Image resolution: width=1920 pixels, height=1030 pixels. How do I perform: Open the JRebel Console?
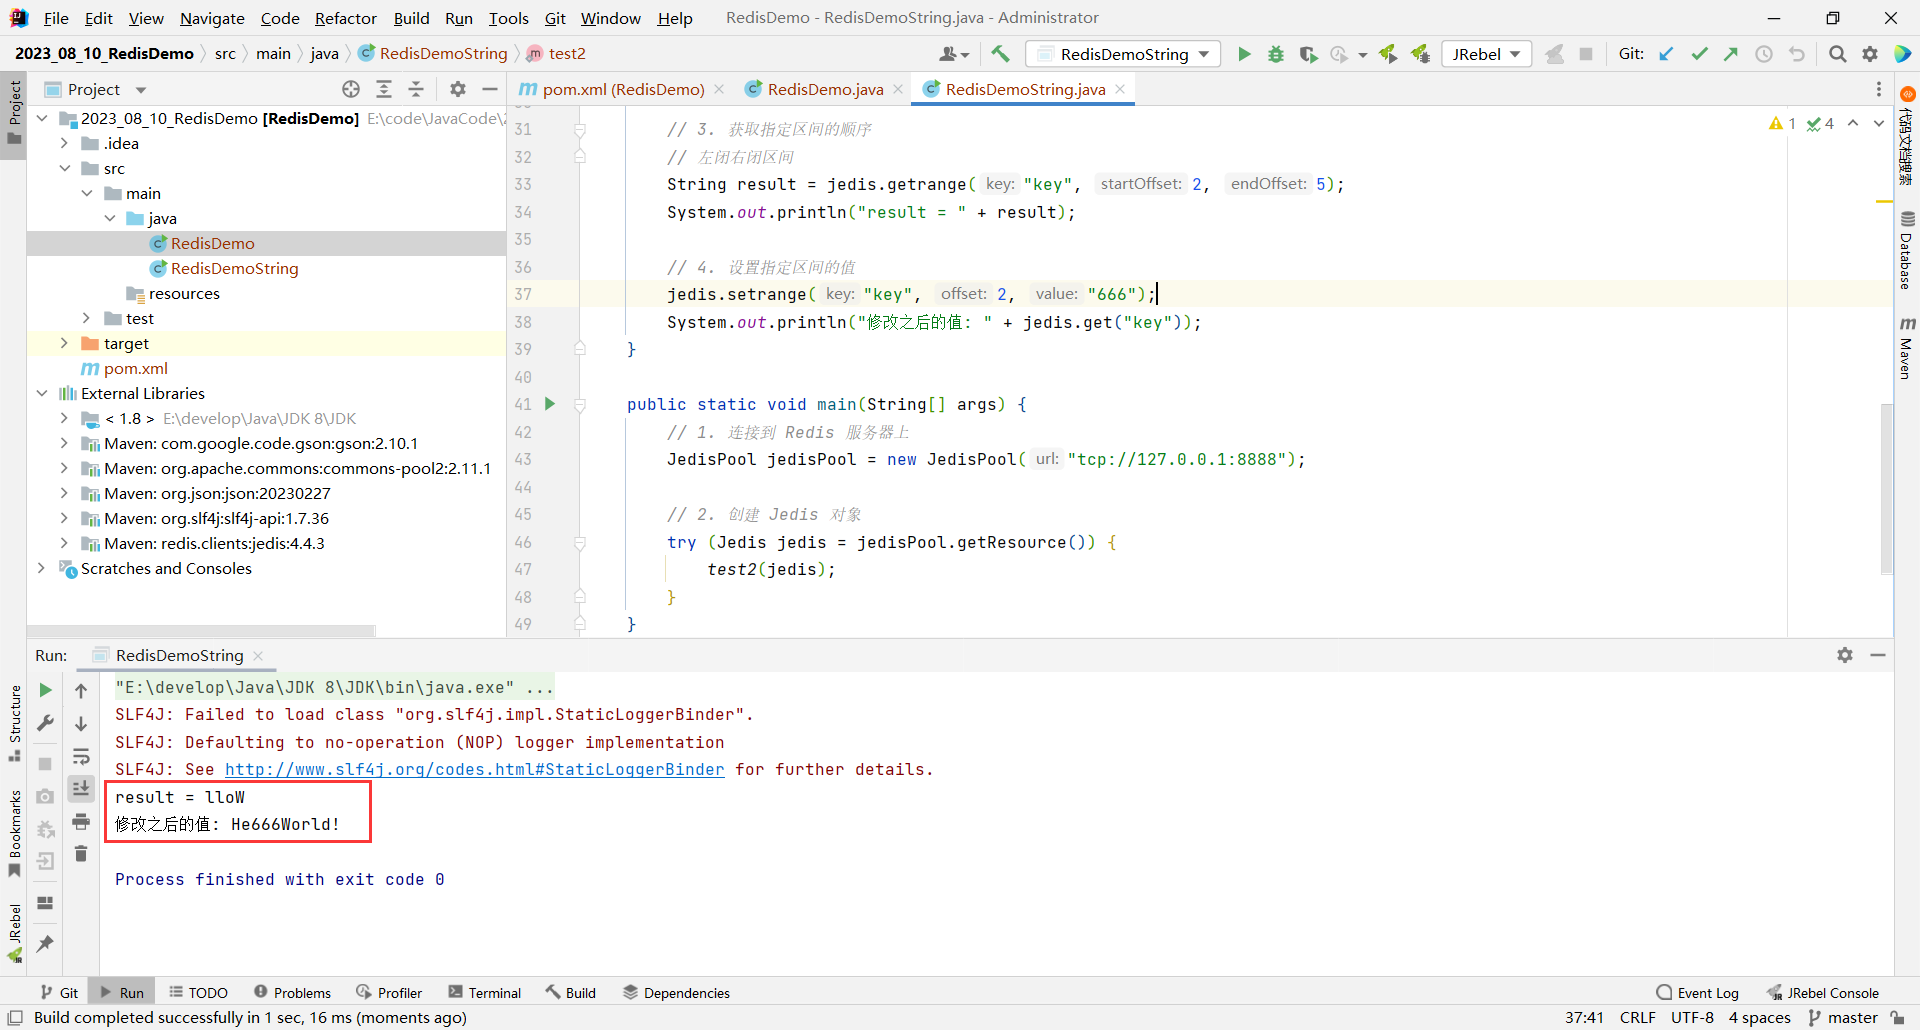pos(1823,992)
